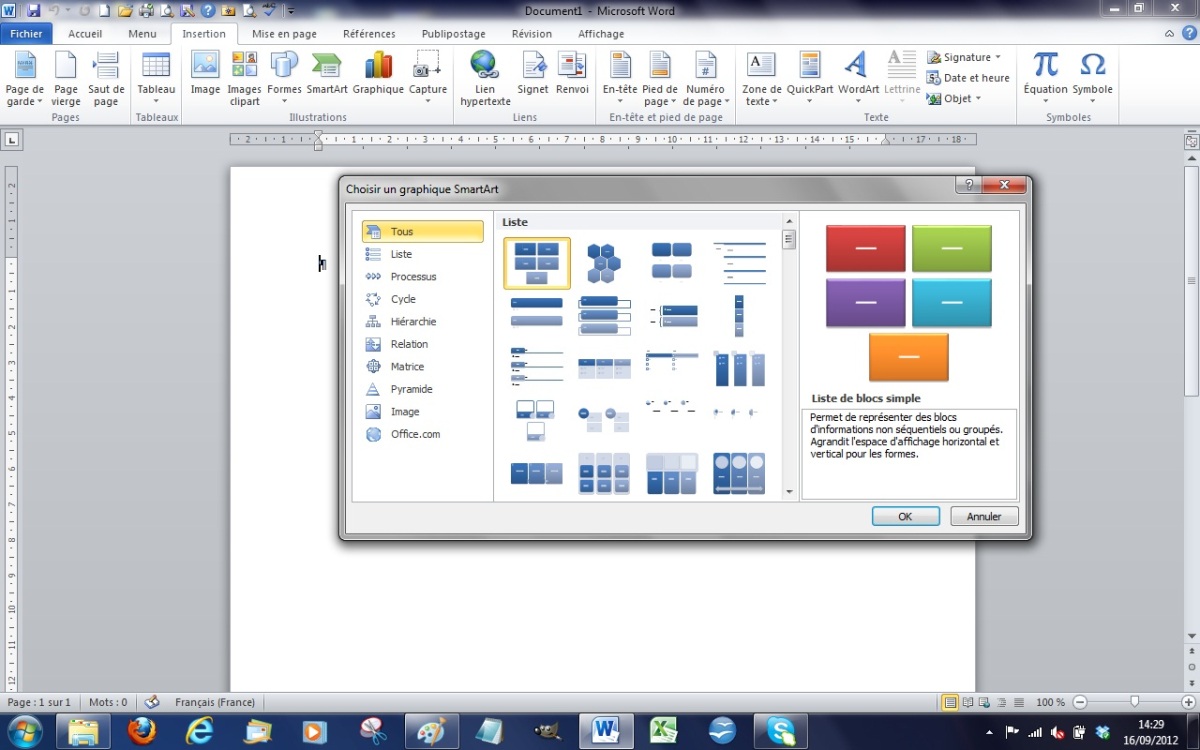Select the Tous category
This screenshot has height=750, width=1200.
423,232
